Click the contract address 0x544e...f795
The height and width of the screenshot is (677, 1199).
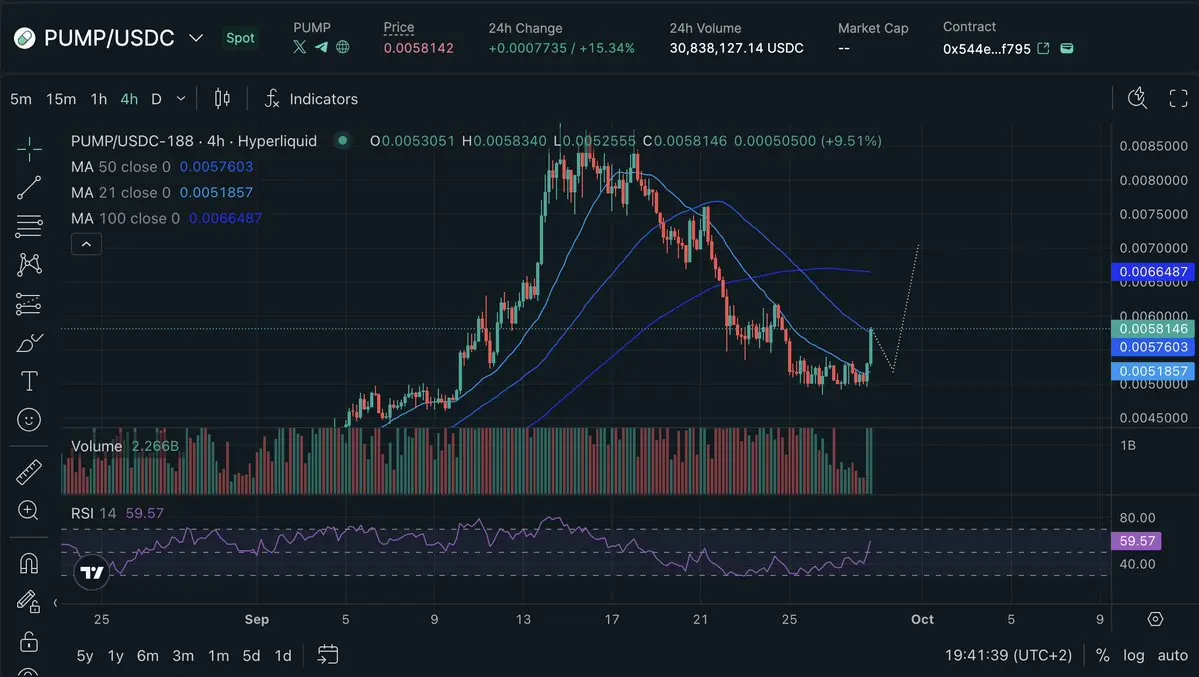click(986, 49)
